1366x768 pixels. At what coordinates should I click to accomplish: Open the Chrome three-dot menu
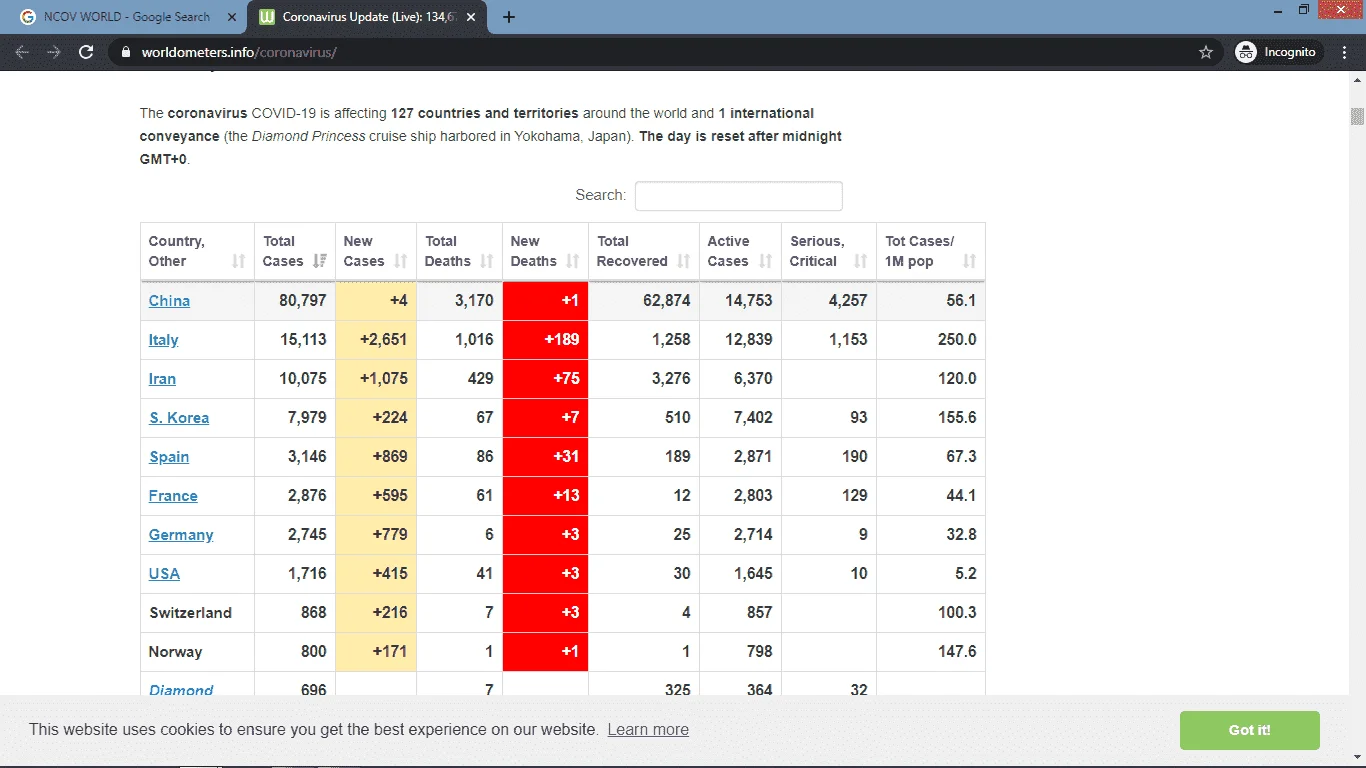point(1346,52)
